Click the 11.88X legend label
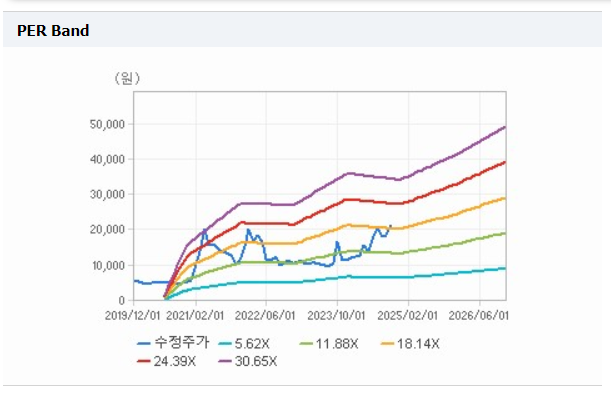 click(x=337, y=344)
